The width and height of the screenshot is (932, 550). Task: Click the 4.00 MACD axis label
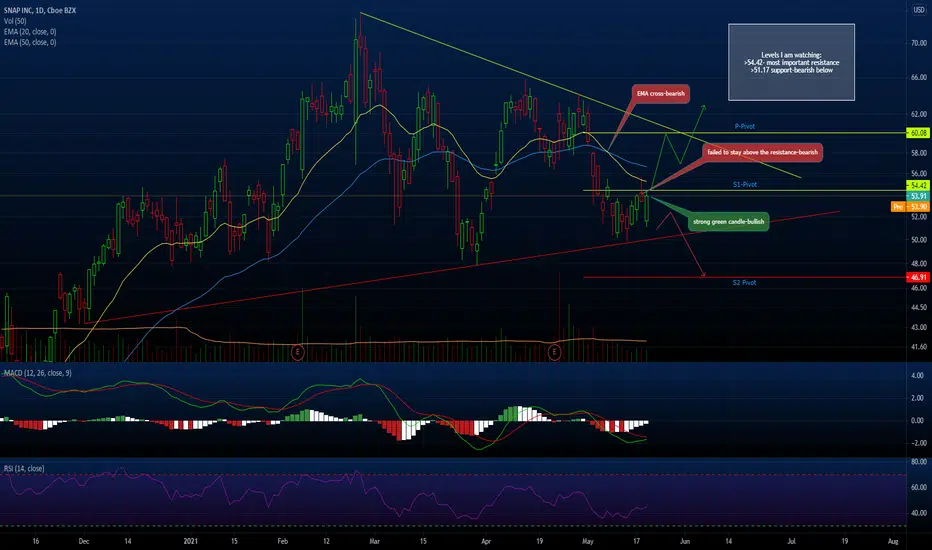coord(918,375)
